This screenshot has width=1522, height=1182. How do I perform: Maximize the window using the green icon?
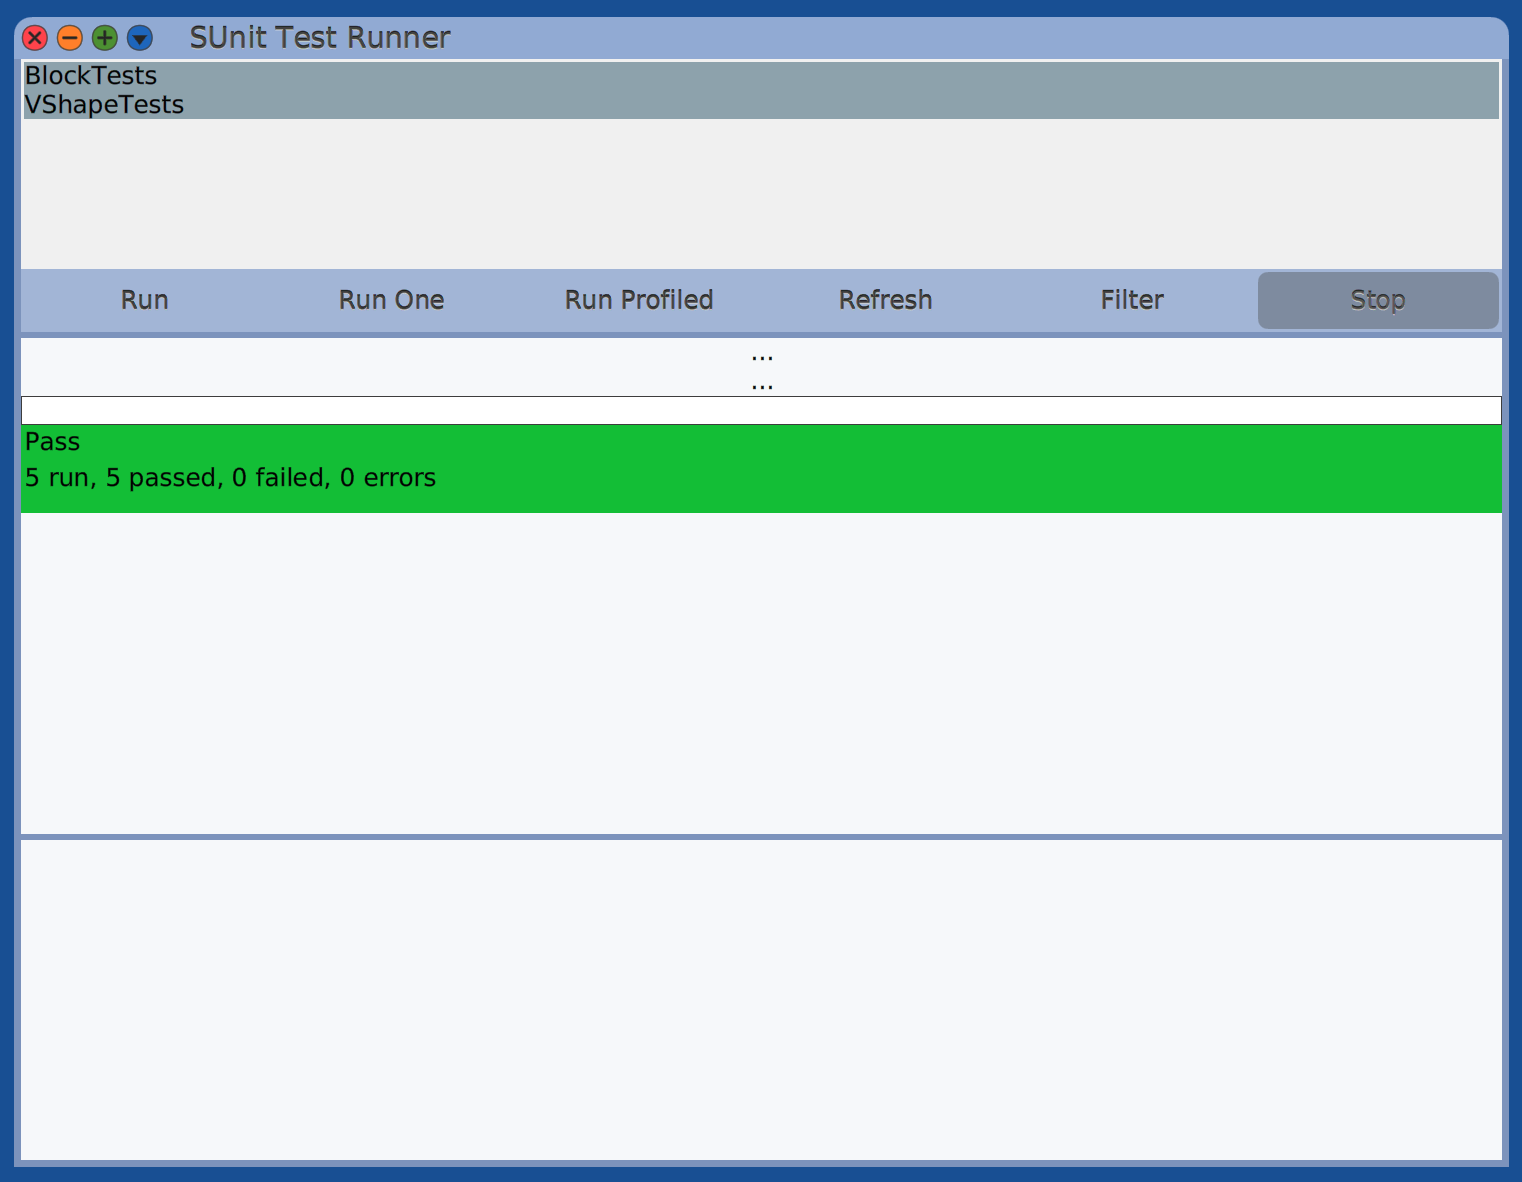[x=103, y=37]
